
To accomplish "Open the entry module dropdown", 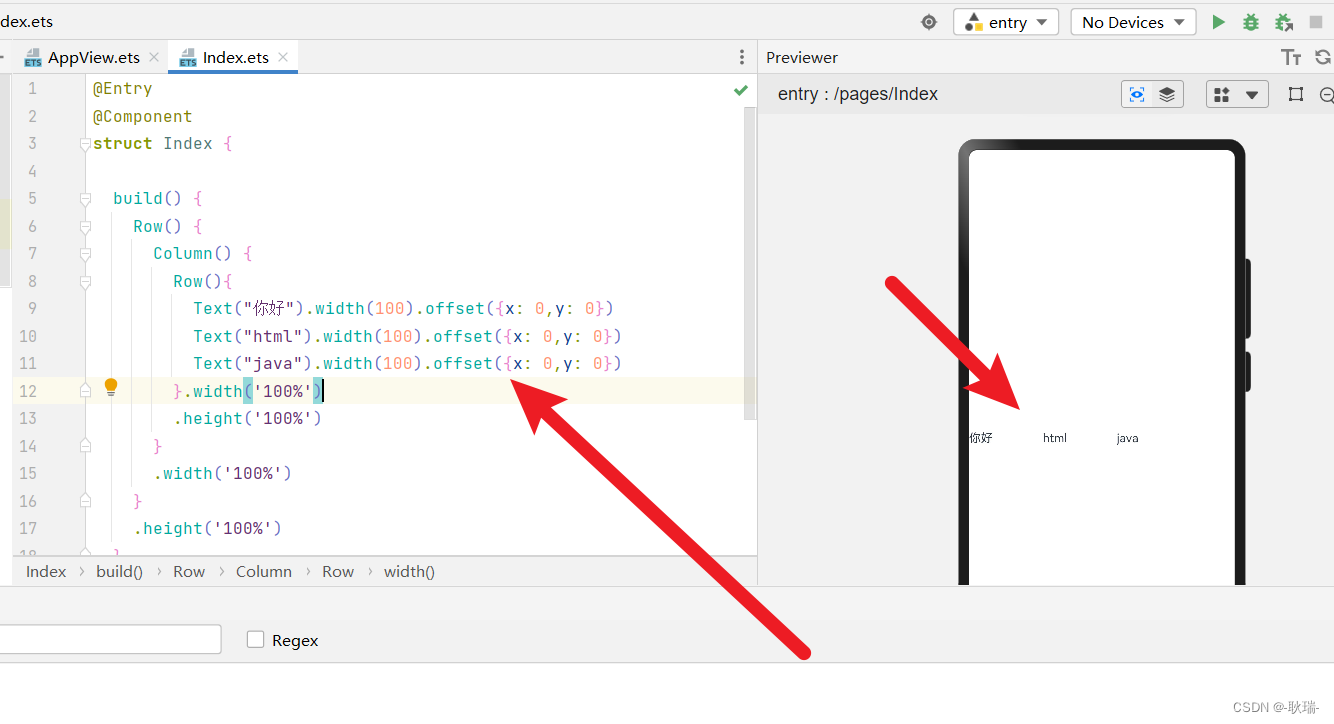I will [1006, 22].
